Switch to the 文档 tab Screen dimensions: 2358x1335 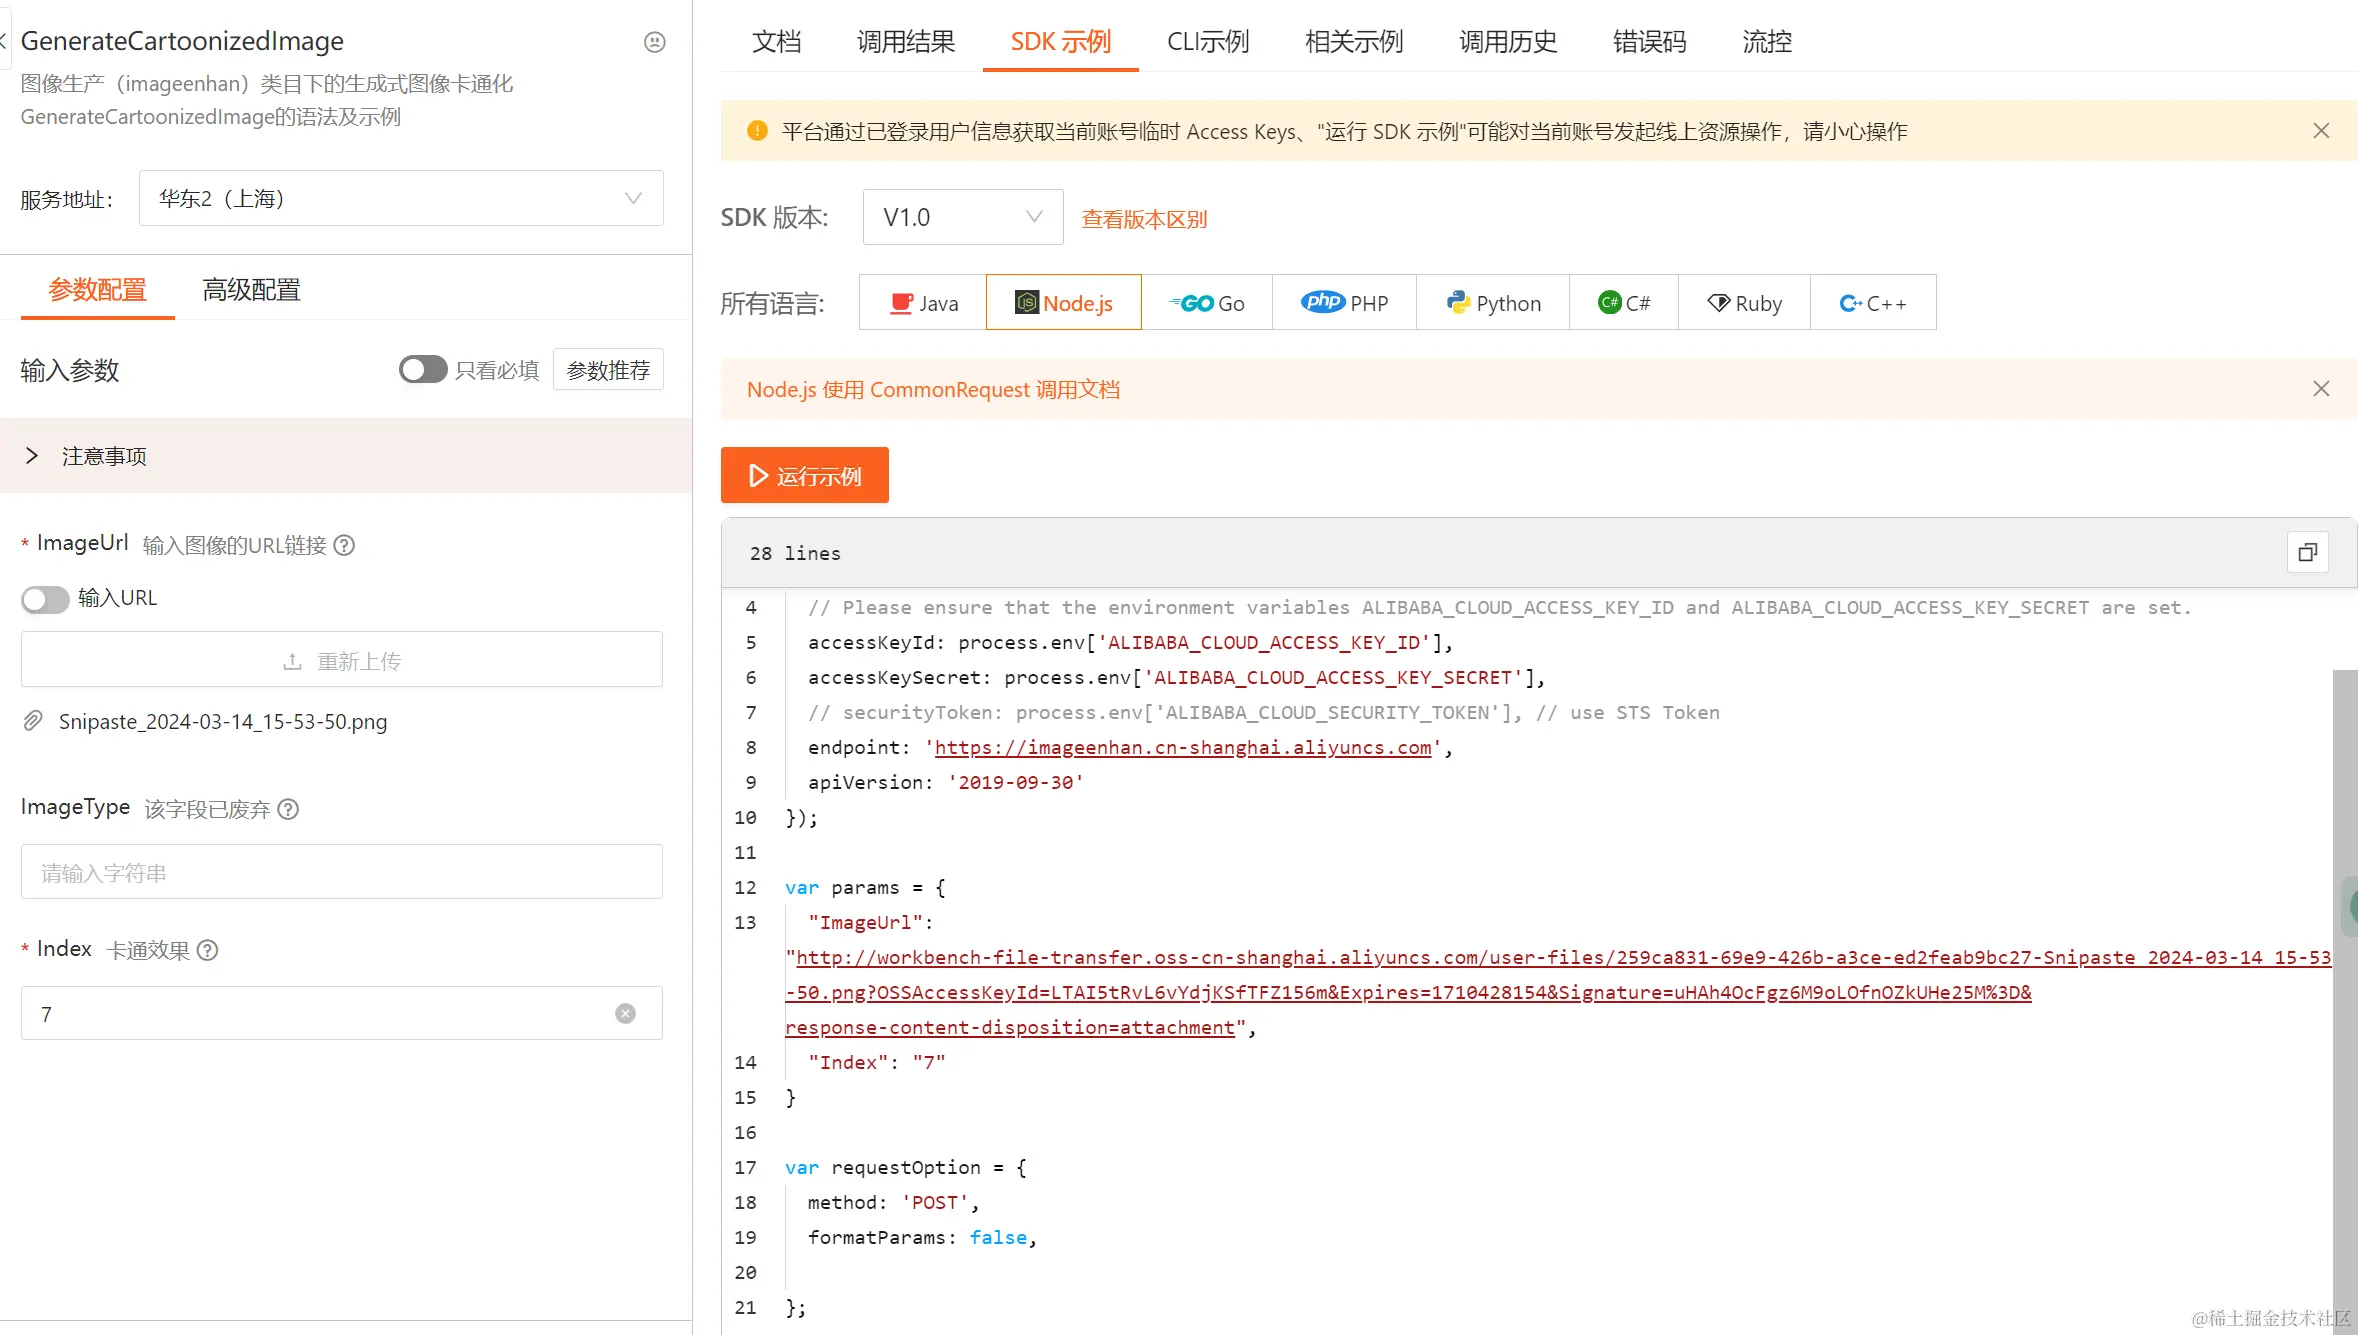click(777, 41)
